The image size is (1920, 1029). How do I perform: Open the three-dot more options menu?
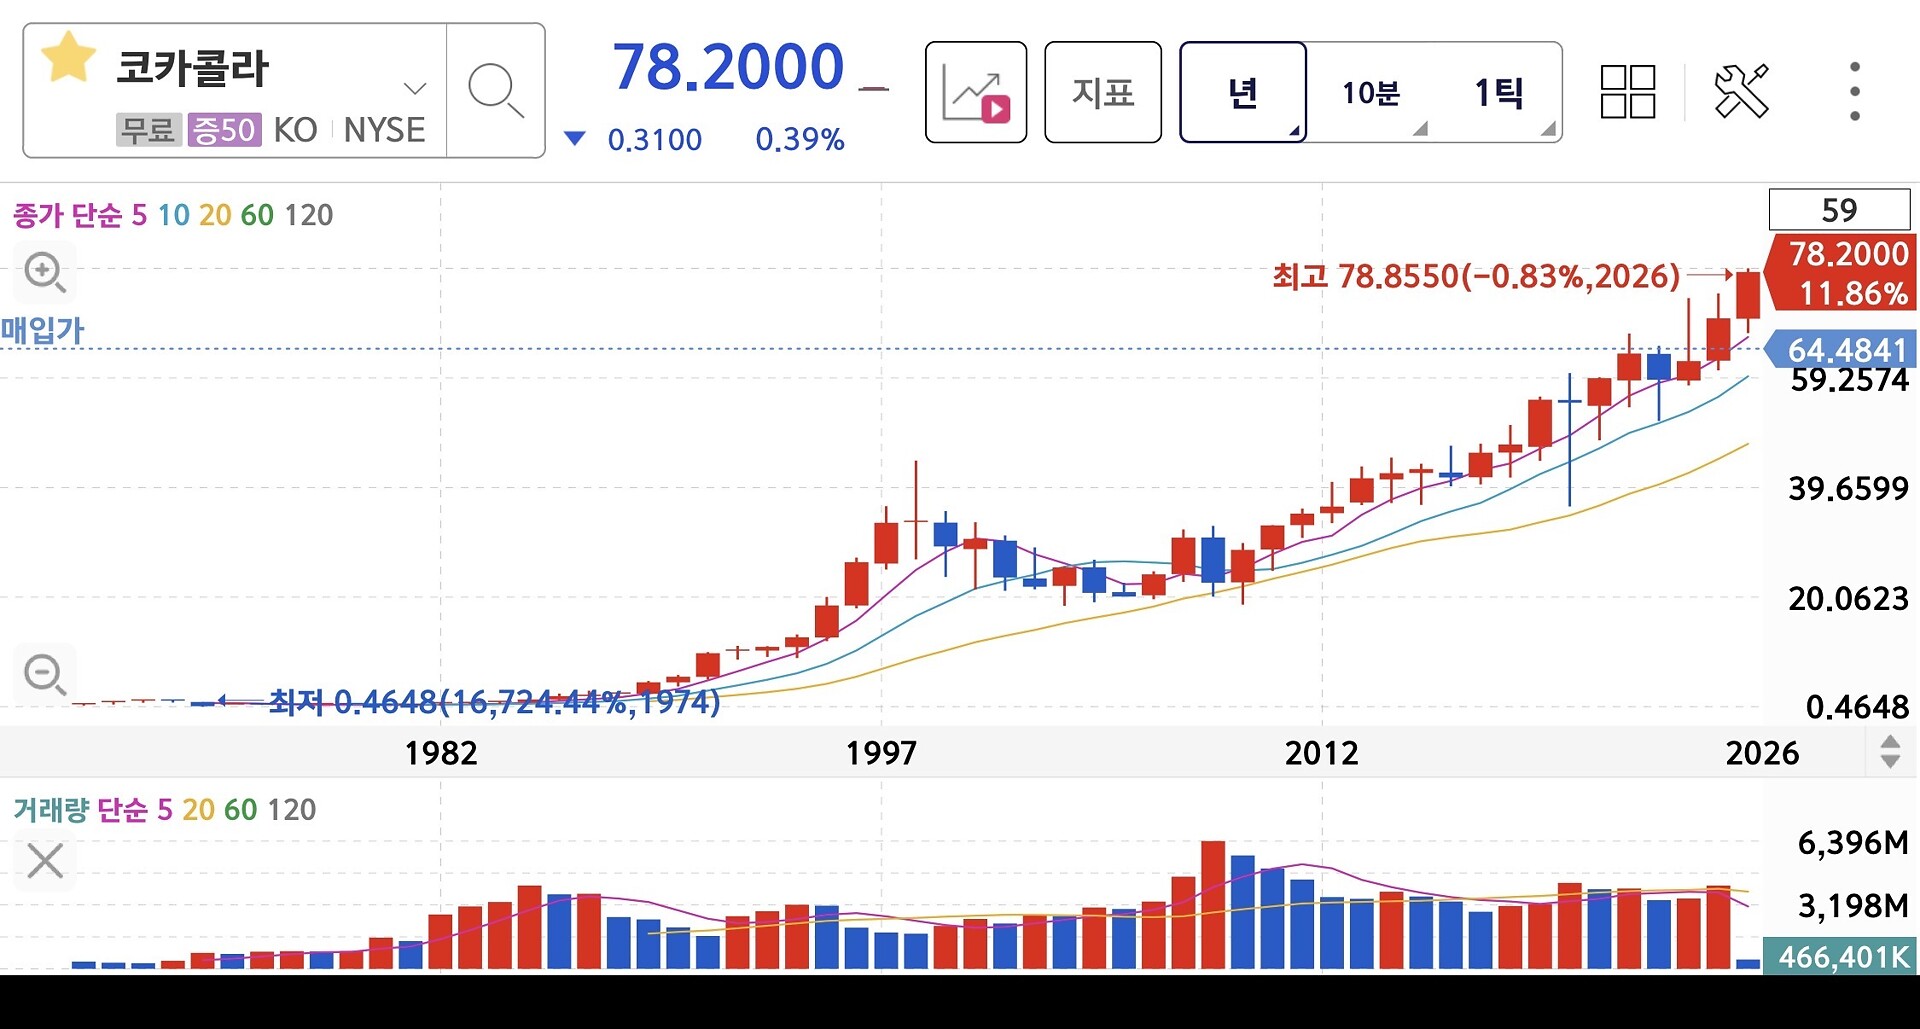tap(1855, 91)
